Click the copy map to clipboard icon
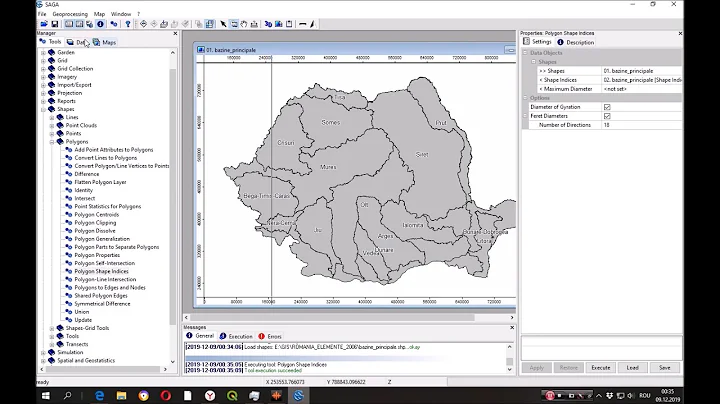The width and height of the screenshot is (720, 404). [289, 24]
